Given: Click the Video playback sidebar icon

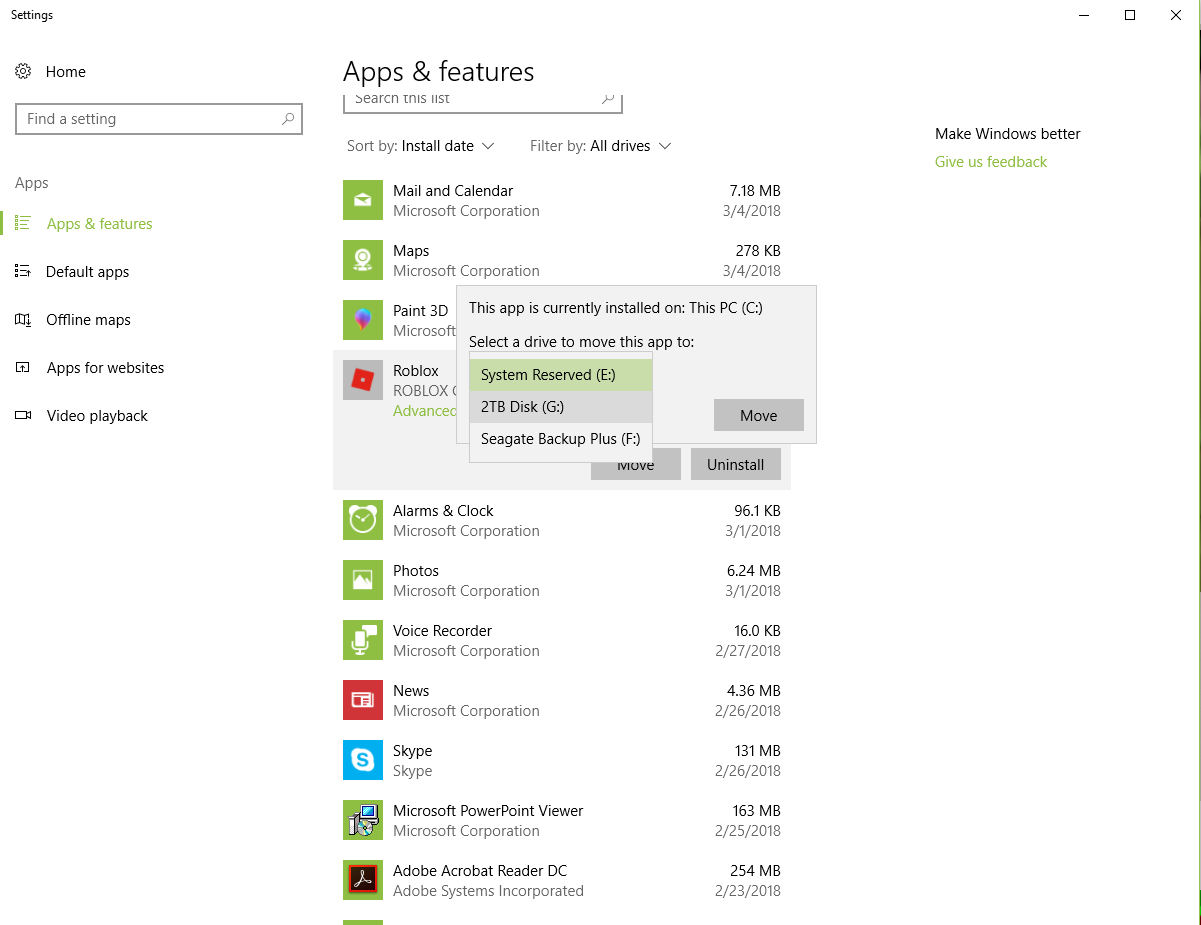Looking at the screenshot, I should click(23, 416).
